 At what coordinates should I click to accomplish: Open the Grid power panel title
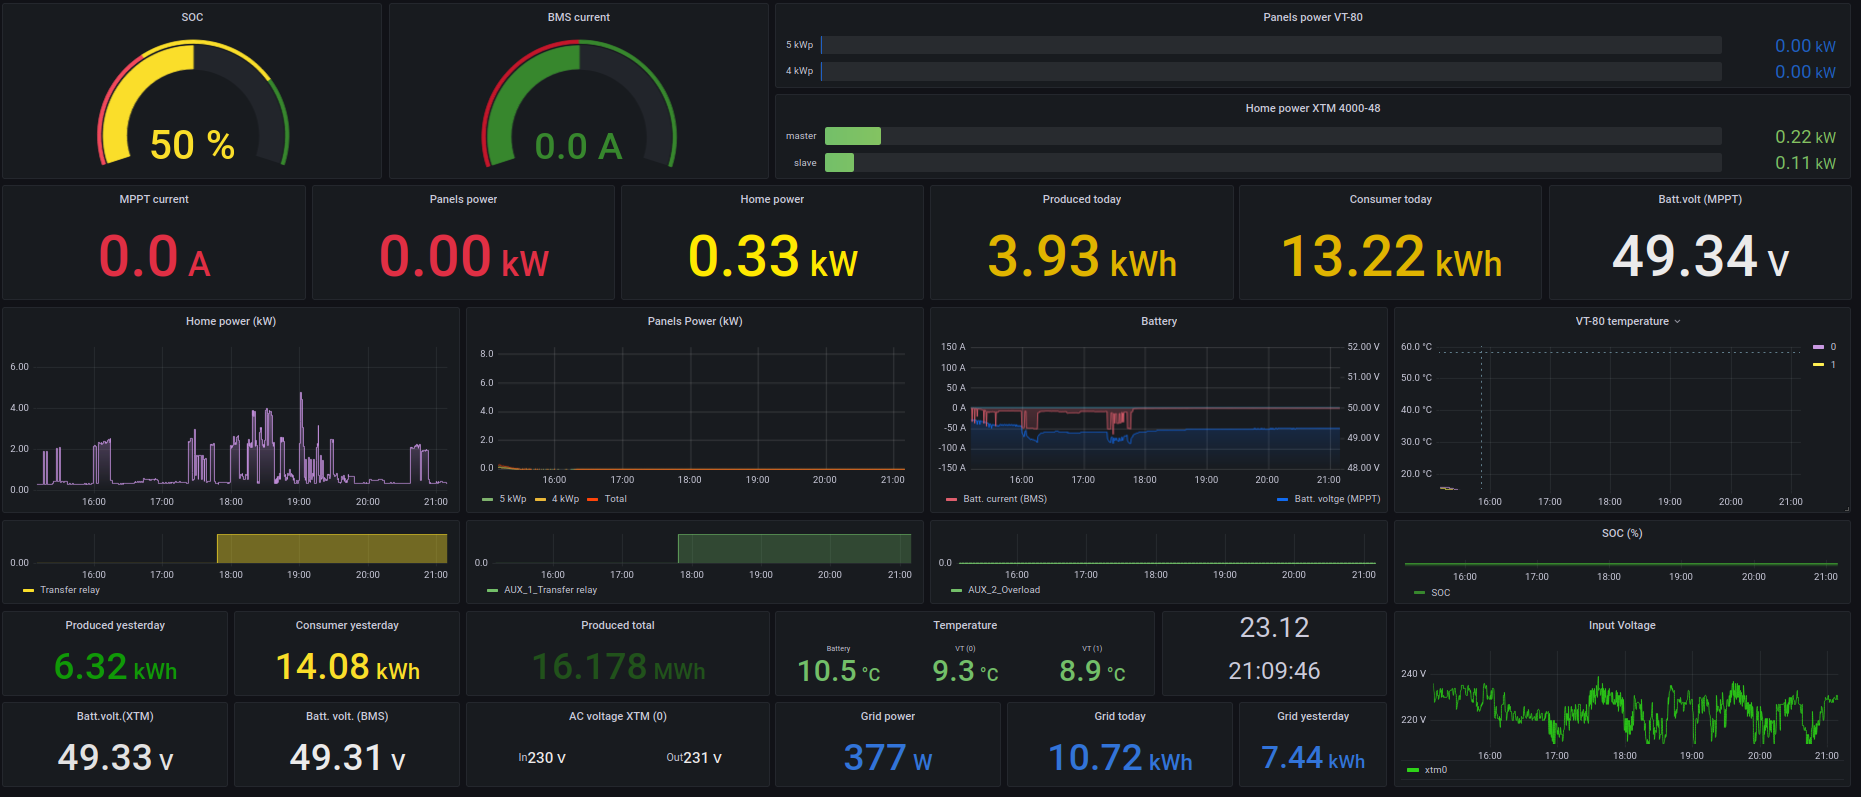[x=887, y=716]
